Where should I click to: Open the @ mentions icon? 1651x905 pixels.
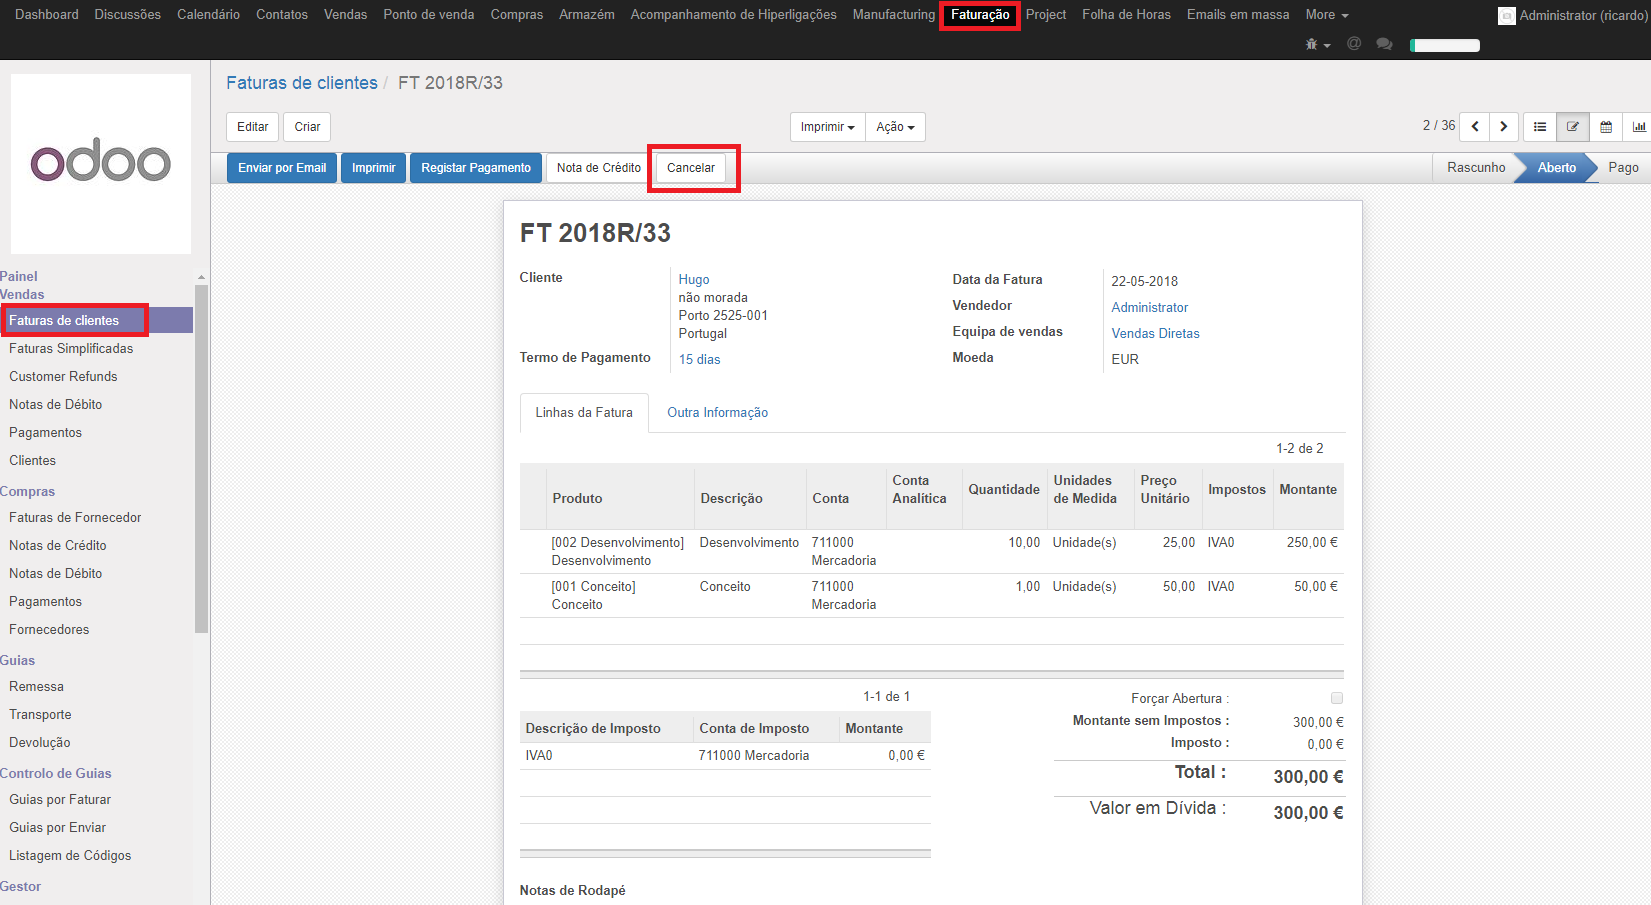click(x=1354, y=44)
